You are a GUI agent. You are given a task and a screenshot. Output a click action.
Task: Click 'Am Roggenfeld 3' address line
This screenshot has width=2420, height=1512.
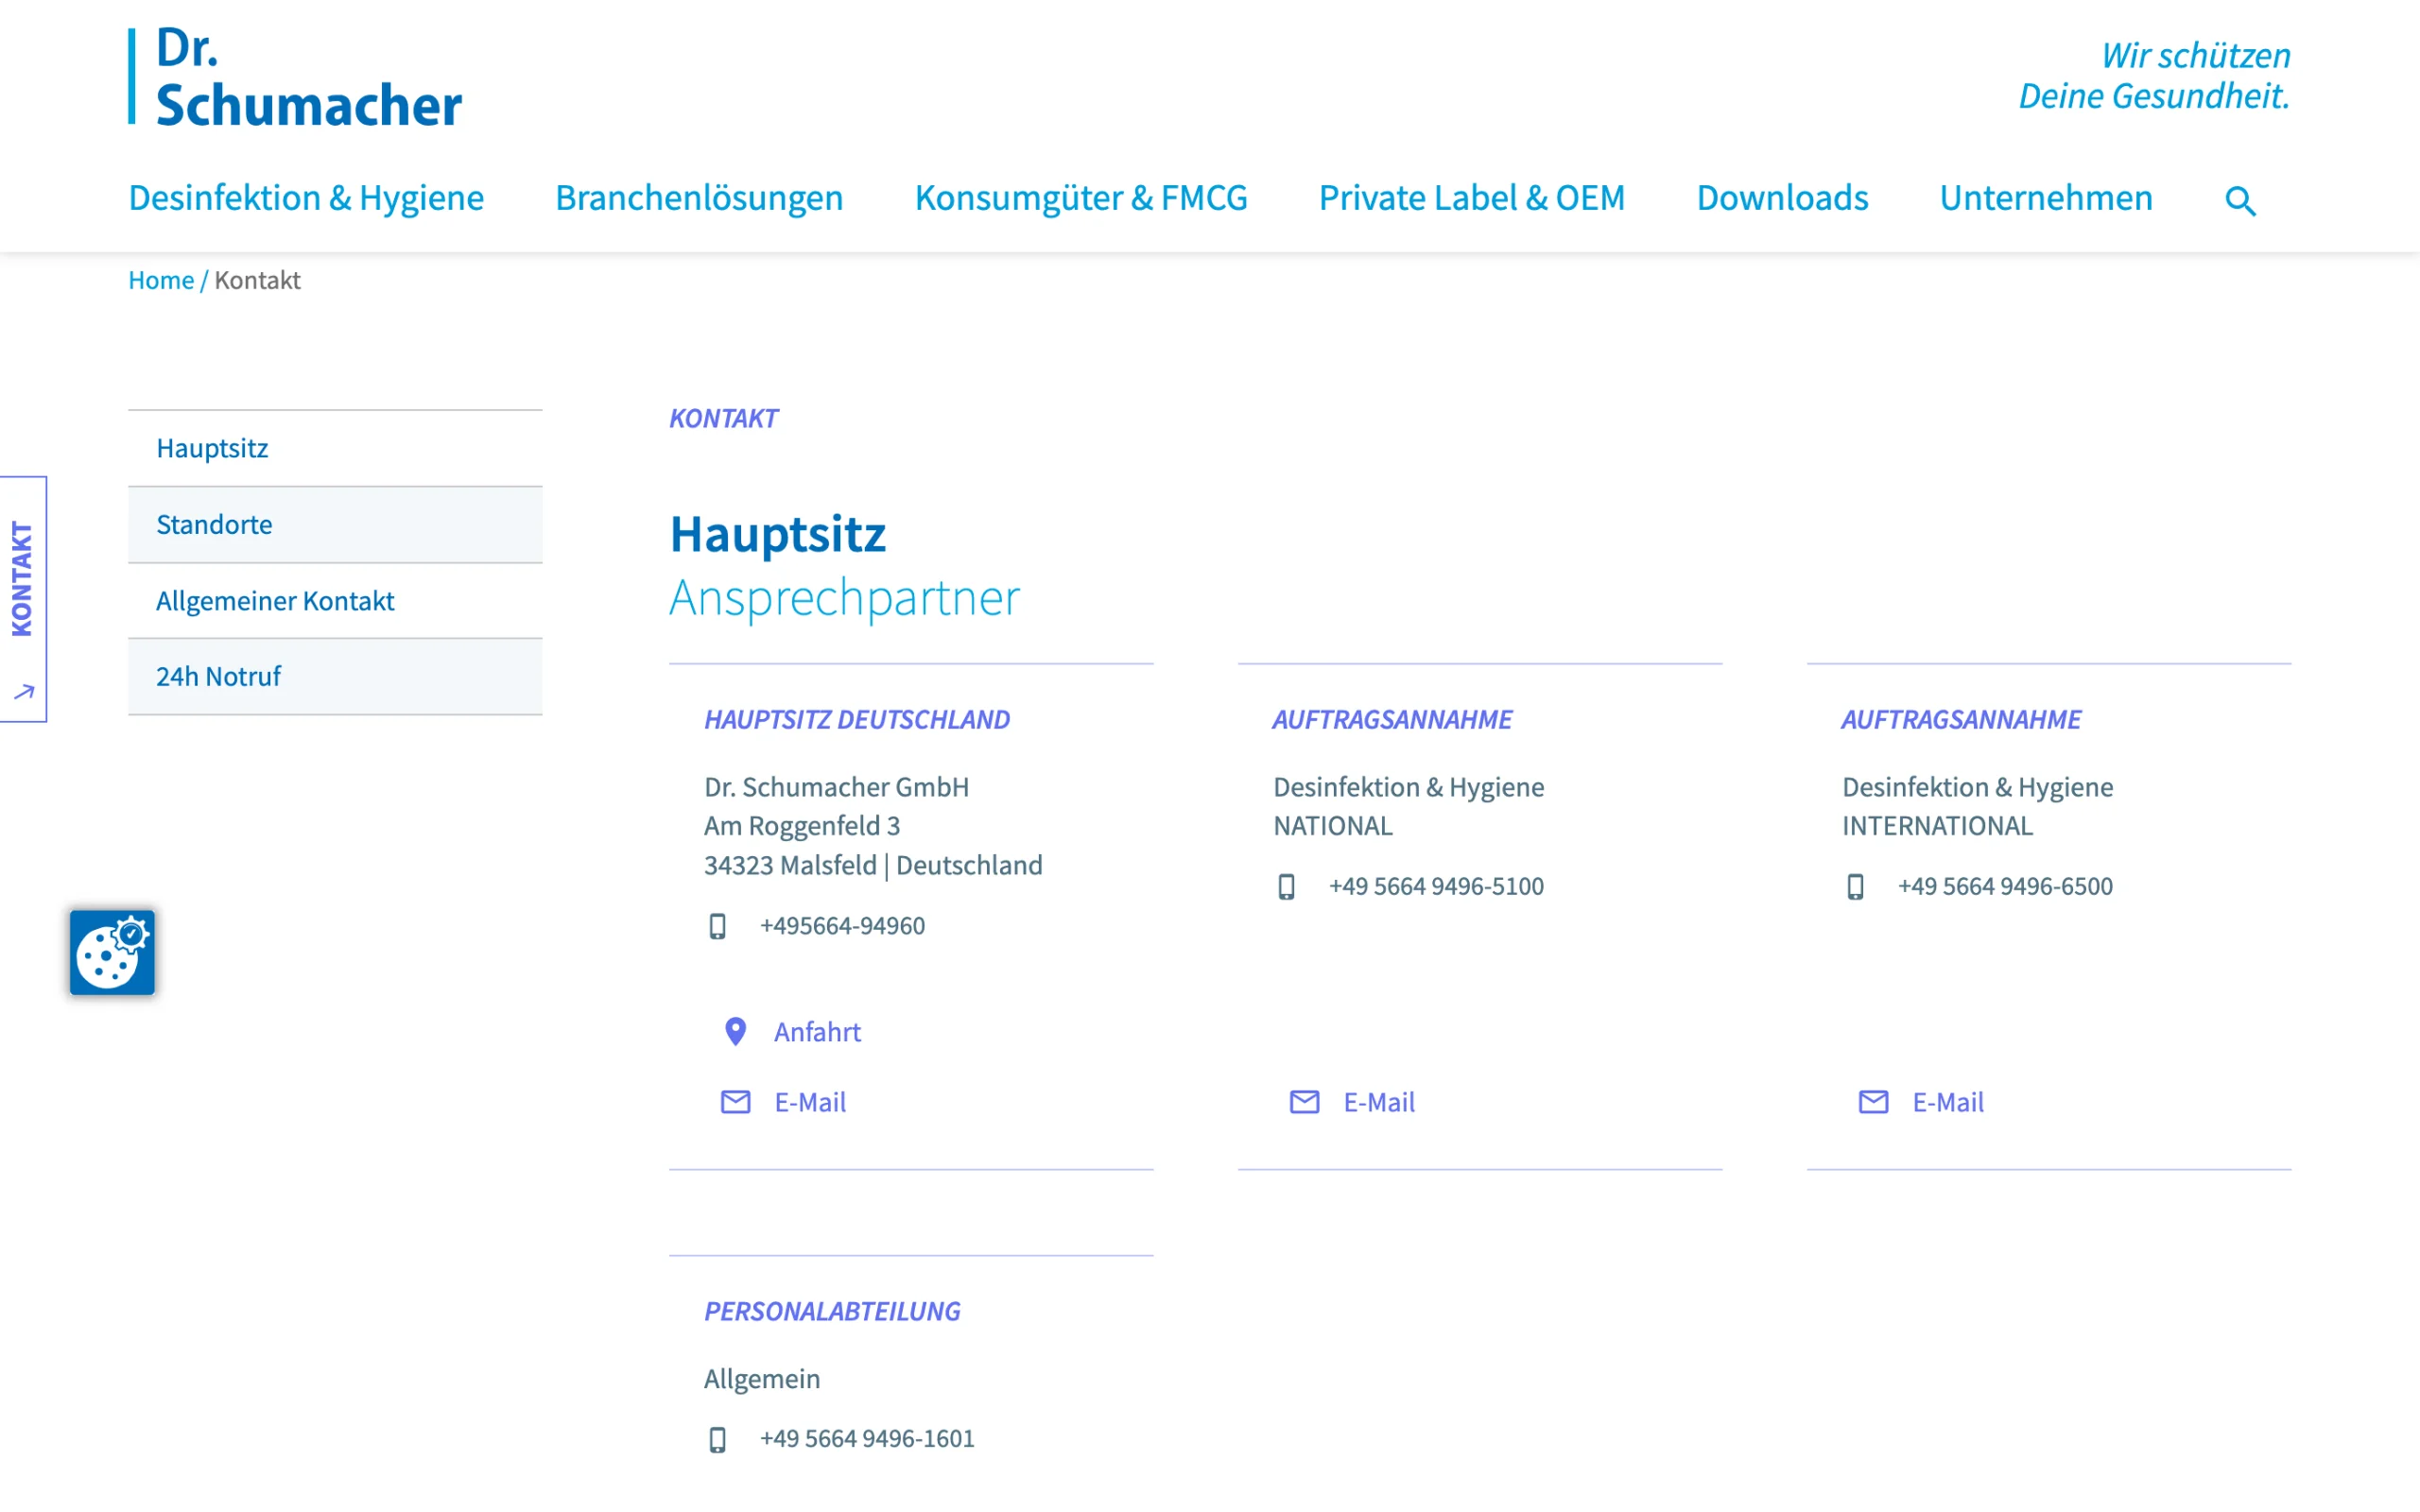click(x=802, y=826)
